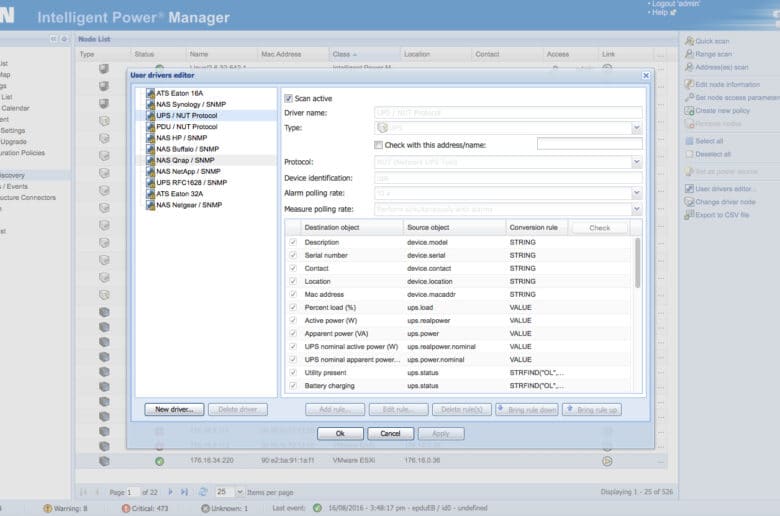780x516 pixels.
Task: Close the User drivers editor dialog
Action: (646, 75)
